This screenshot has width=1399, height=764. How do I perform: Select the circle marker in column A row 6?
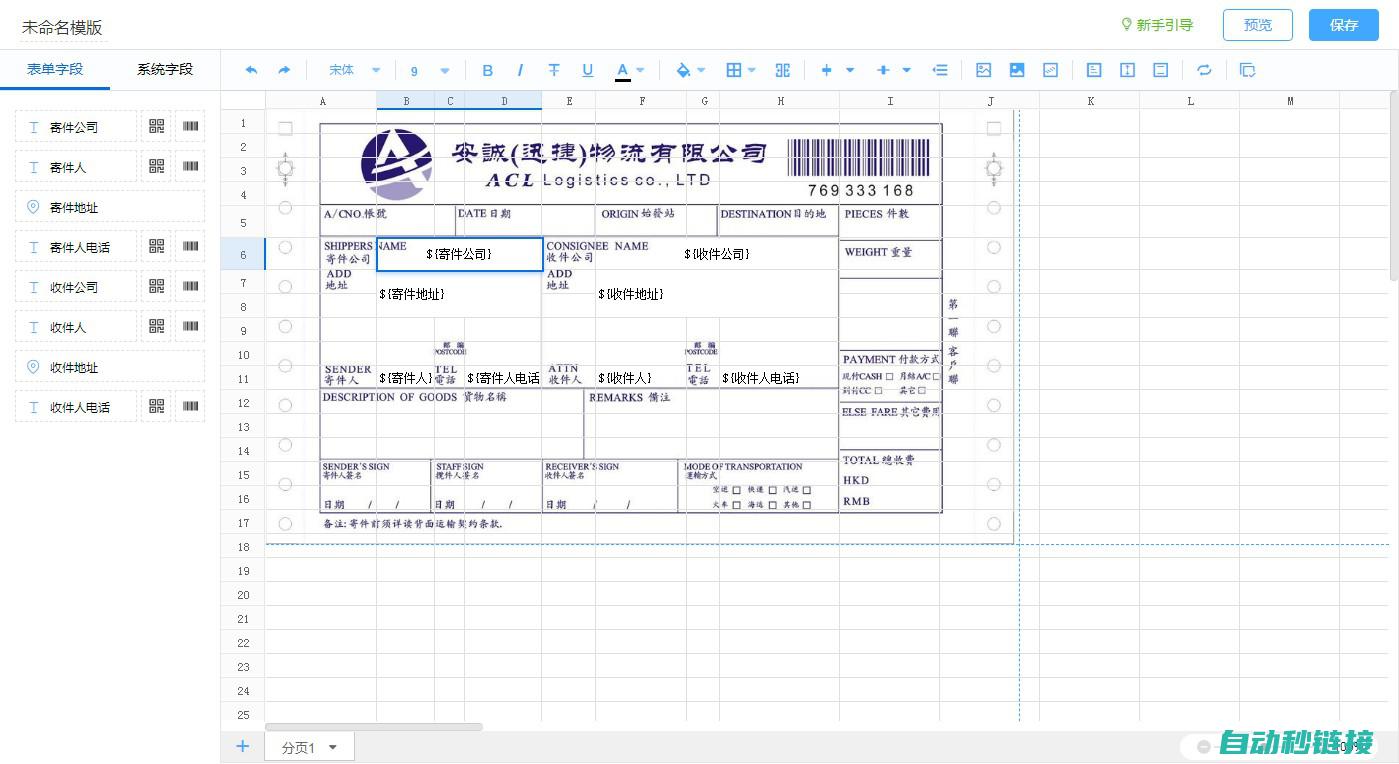click(x=285, y=247)
